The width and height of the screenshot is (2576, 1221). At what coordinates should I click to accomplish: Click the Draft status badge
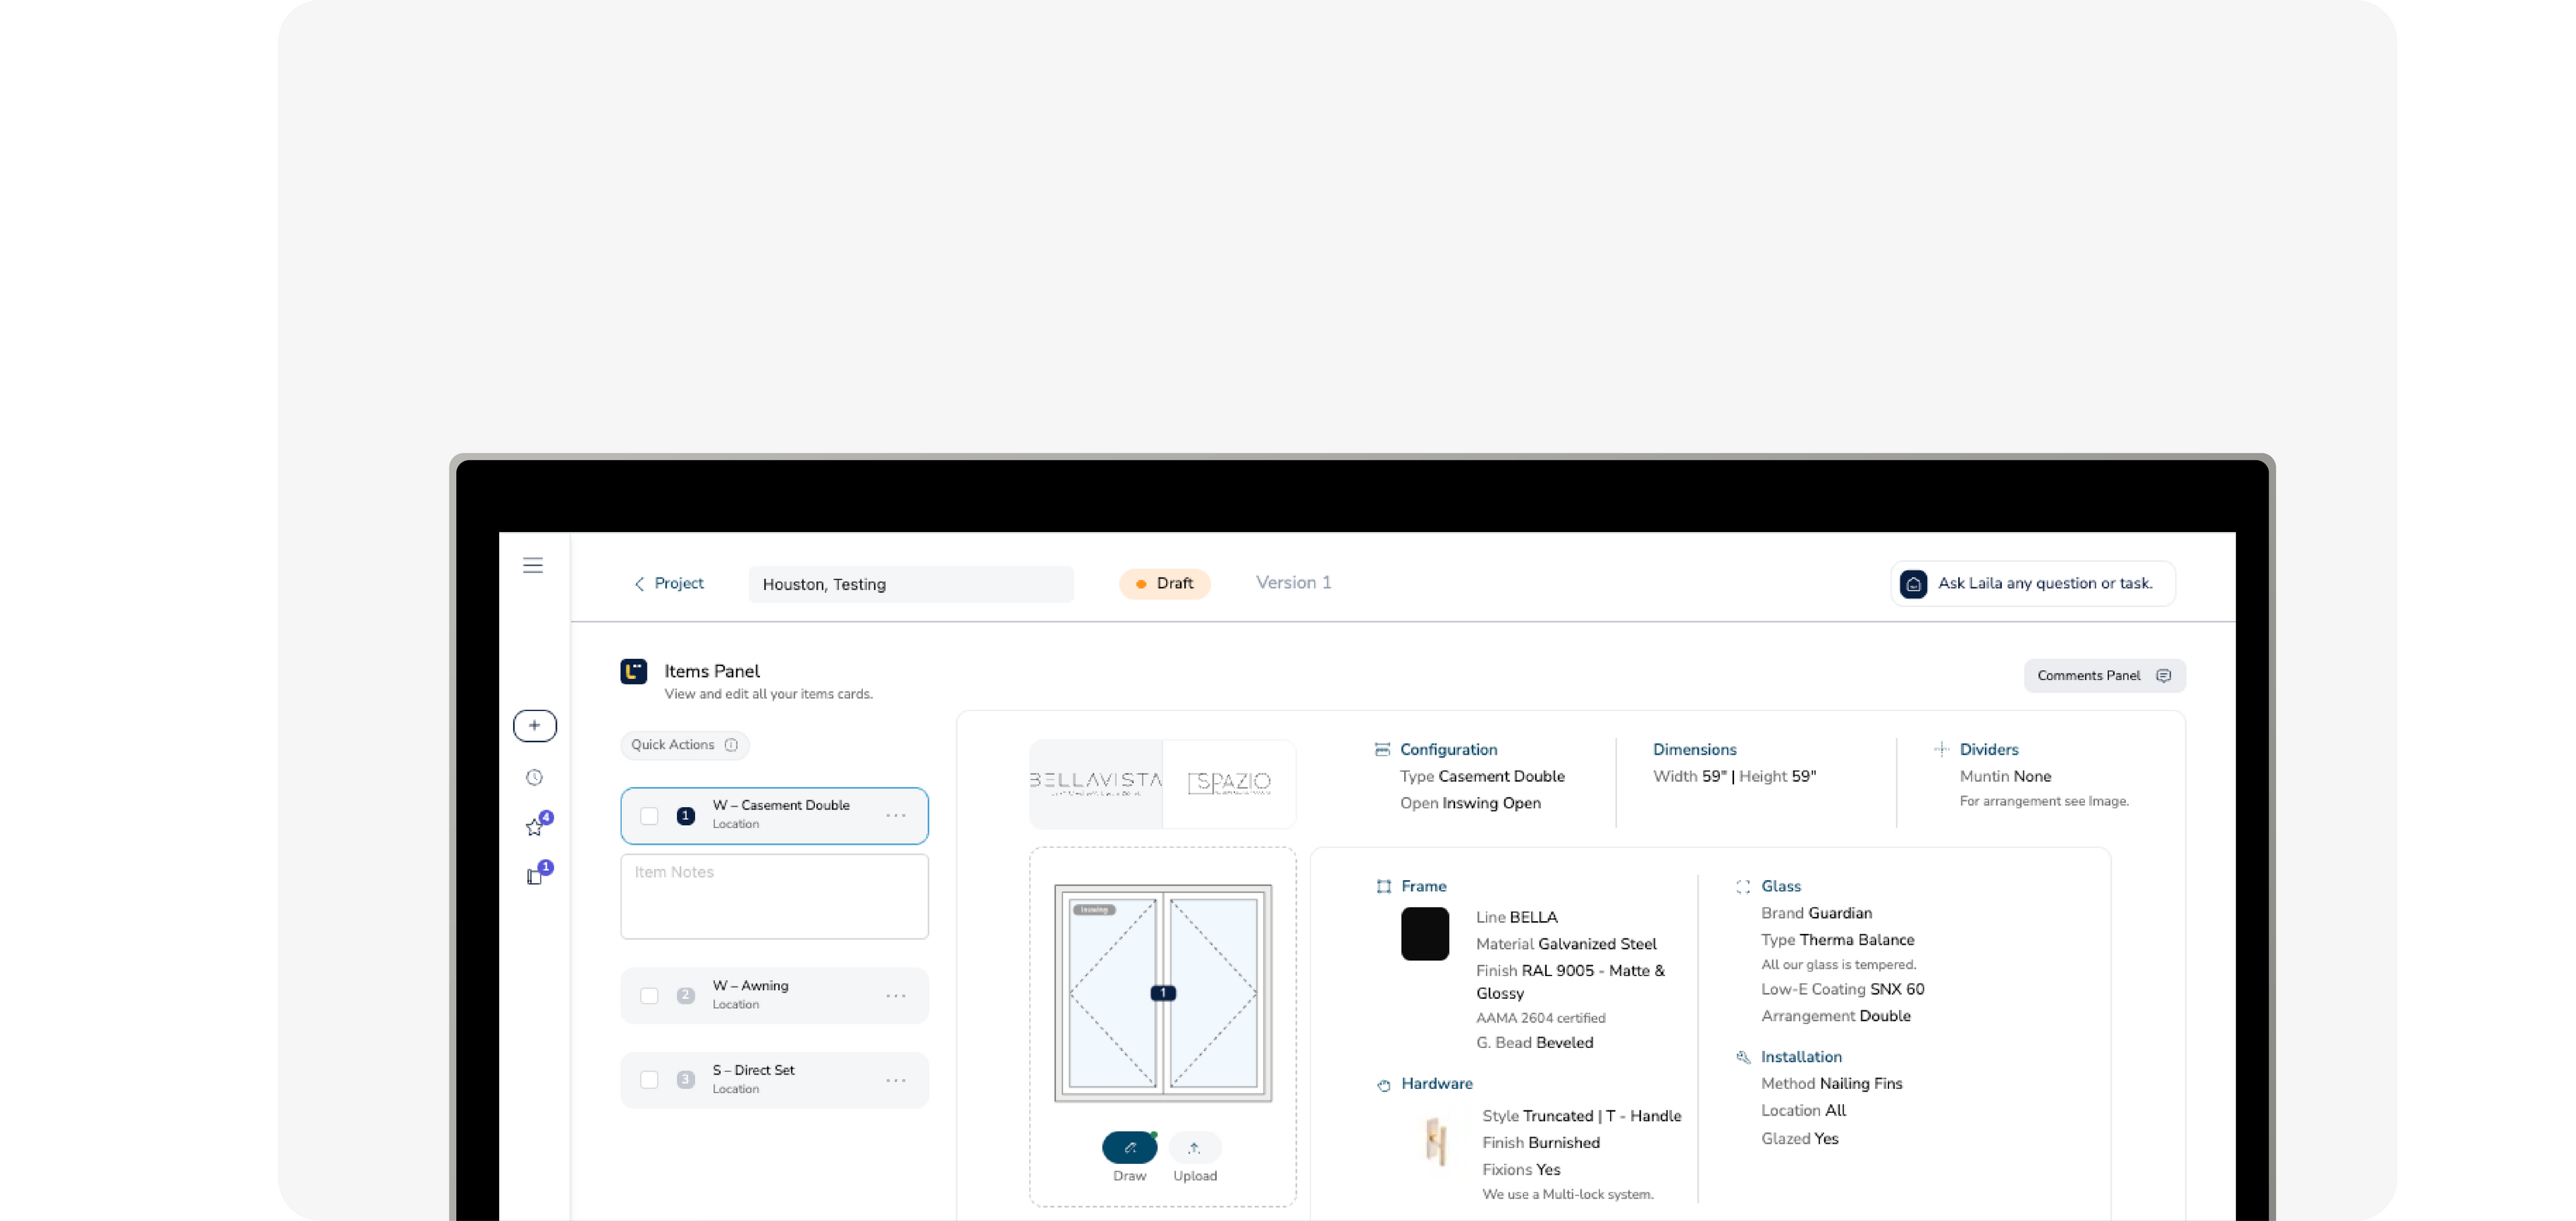(1164, 584)
